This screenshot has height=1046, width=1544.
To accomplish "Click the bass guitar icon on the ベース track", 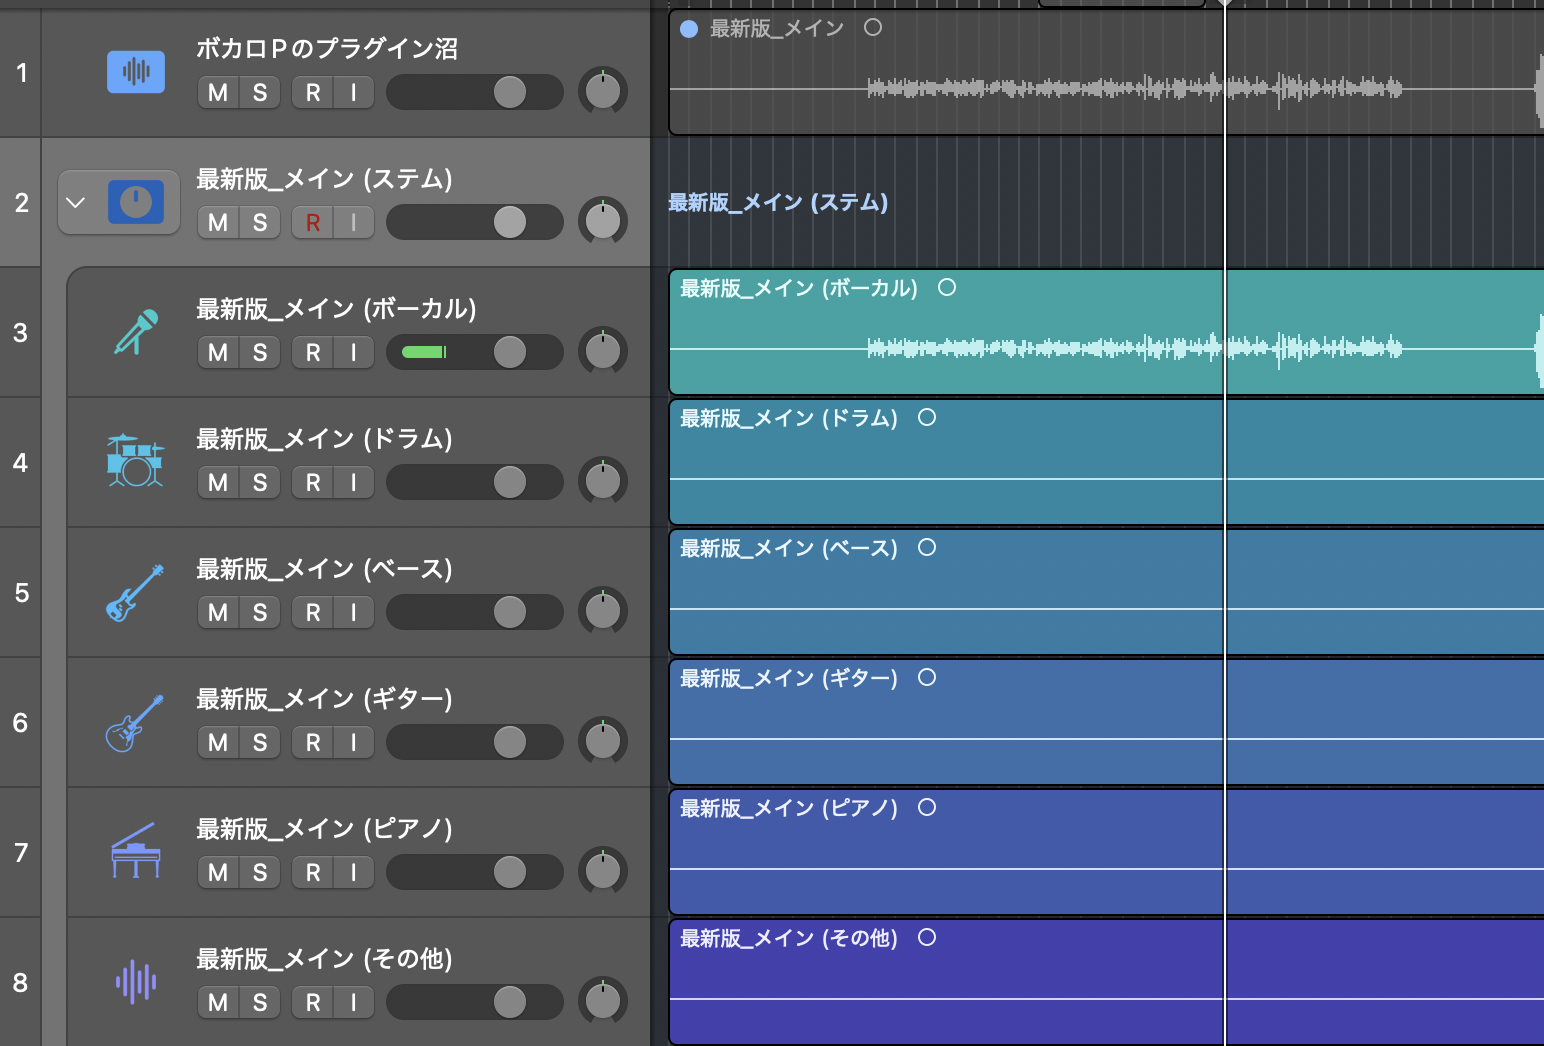I will tap(135, 592).
